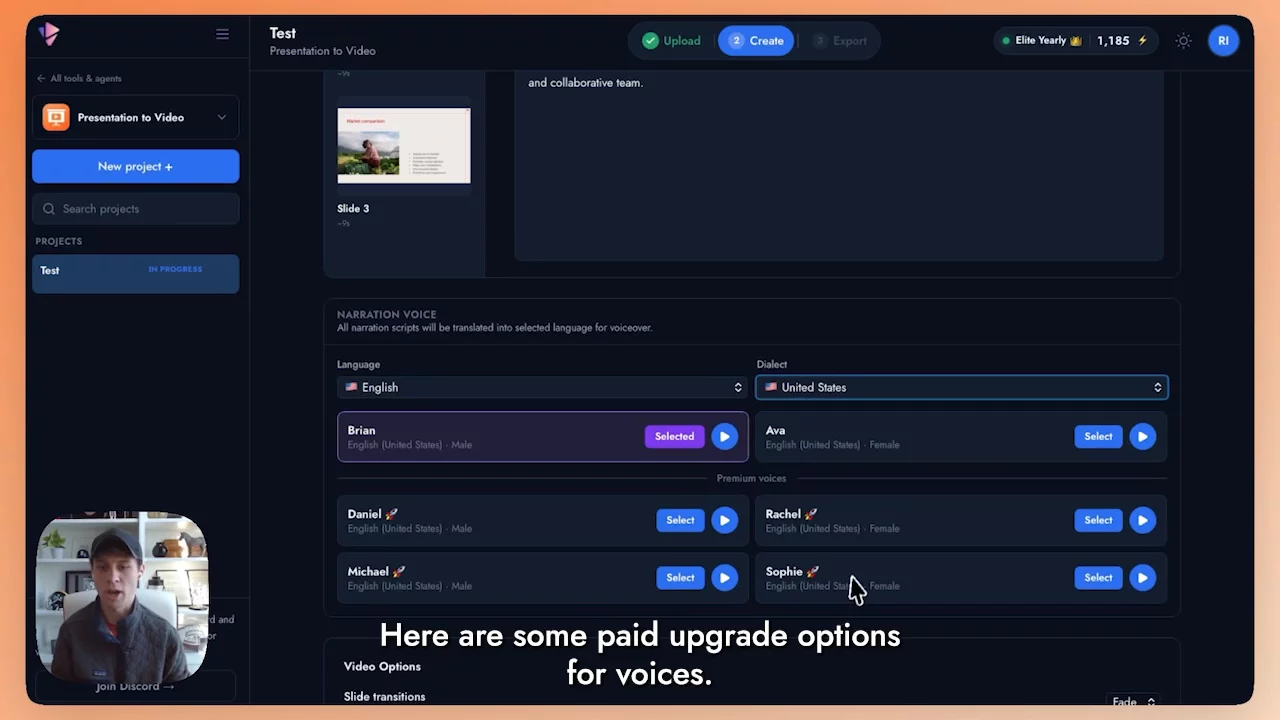
Task: Collapse sidebar with hamburger icon
Action: click(x=222, y=34)
